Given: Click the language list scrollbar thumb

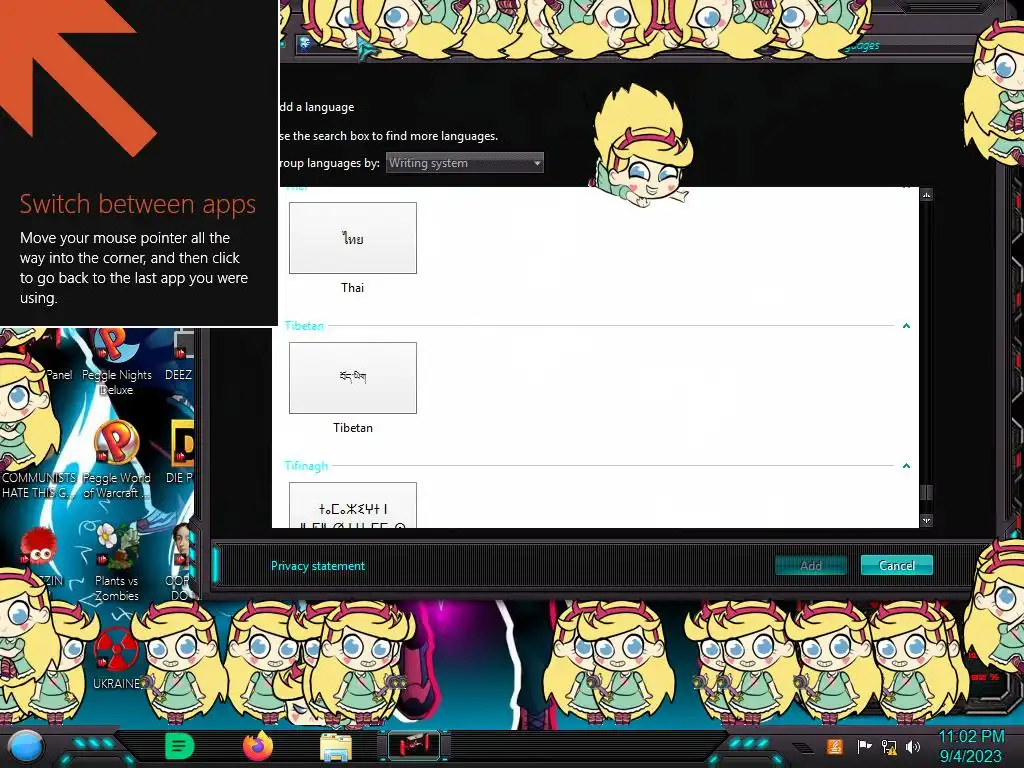Looking at the screenshot, I should [926, 492].
